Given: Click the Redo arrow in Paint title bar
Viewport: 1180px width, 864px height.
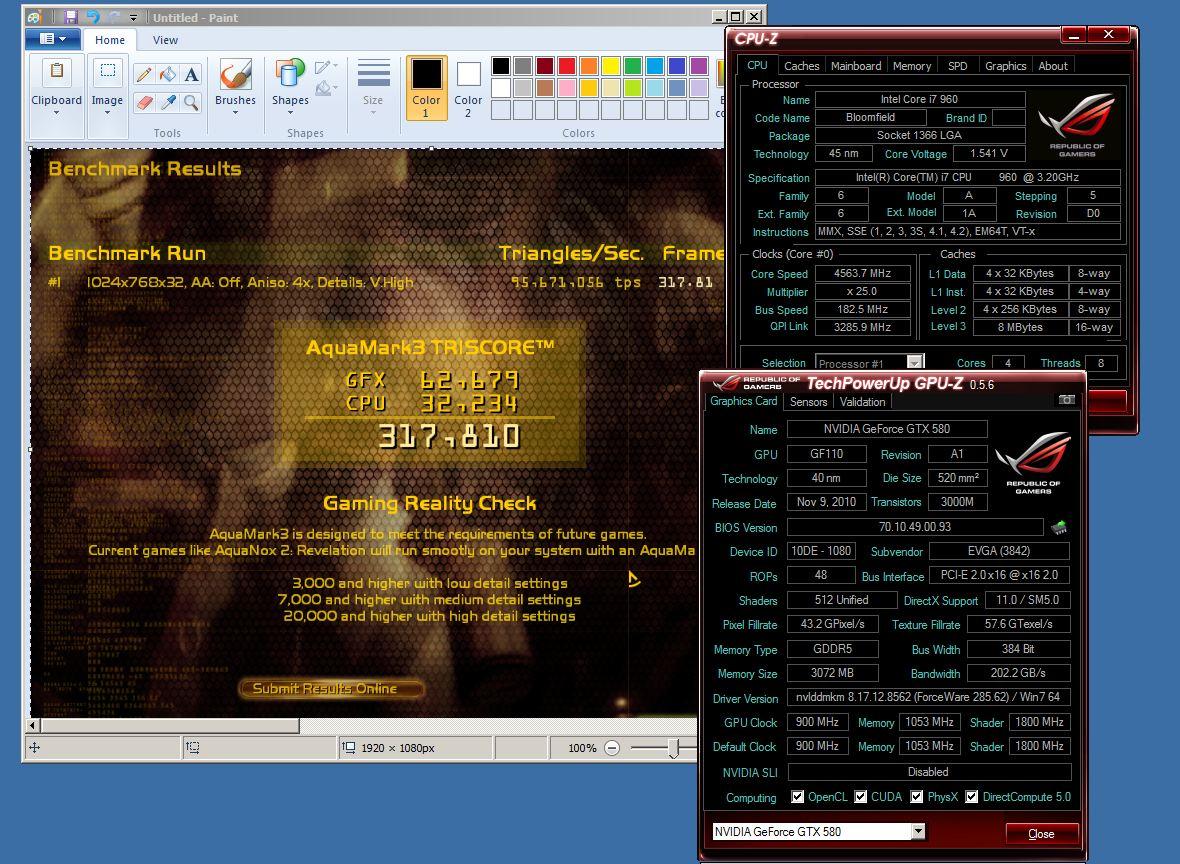Looking at the screenshot, I should click(114, 17).
